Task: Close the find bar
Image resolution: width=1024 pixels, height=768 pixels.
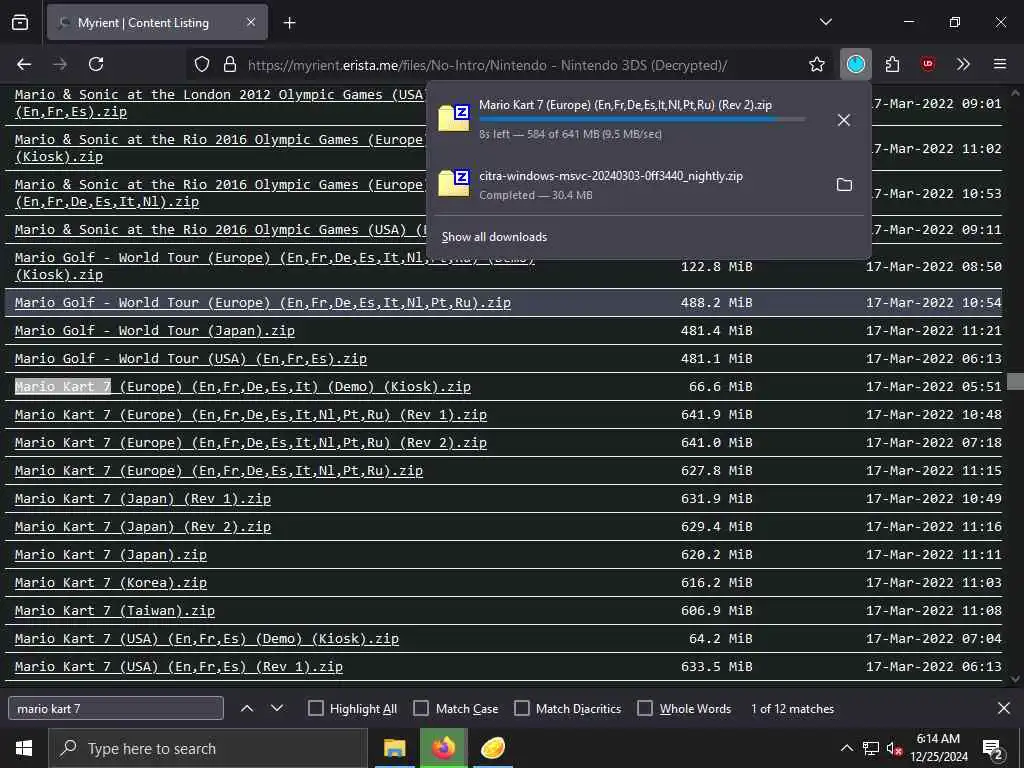Action: [x=1004, y=708]
